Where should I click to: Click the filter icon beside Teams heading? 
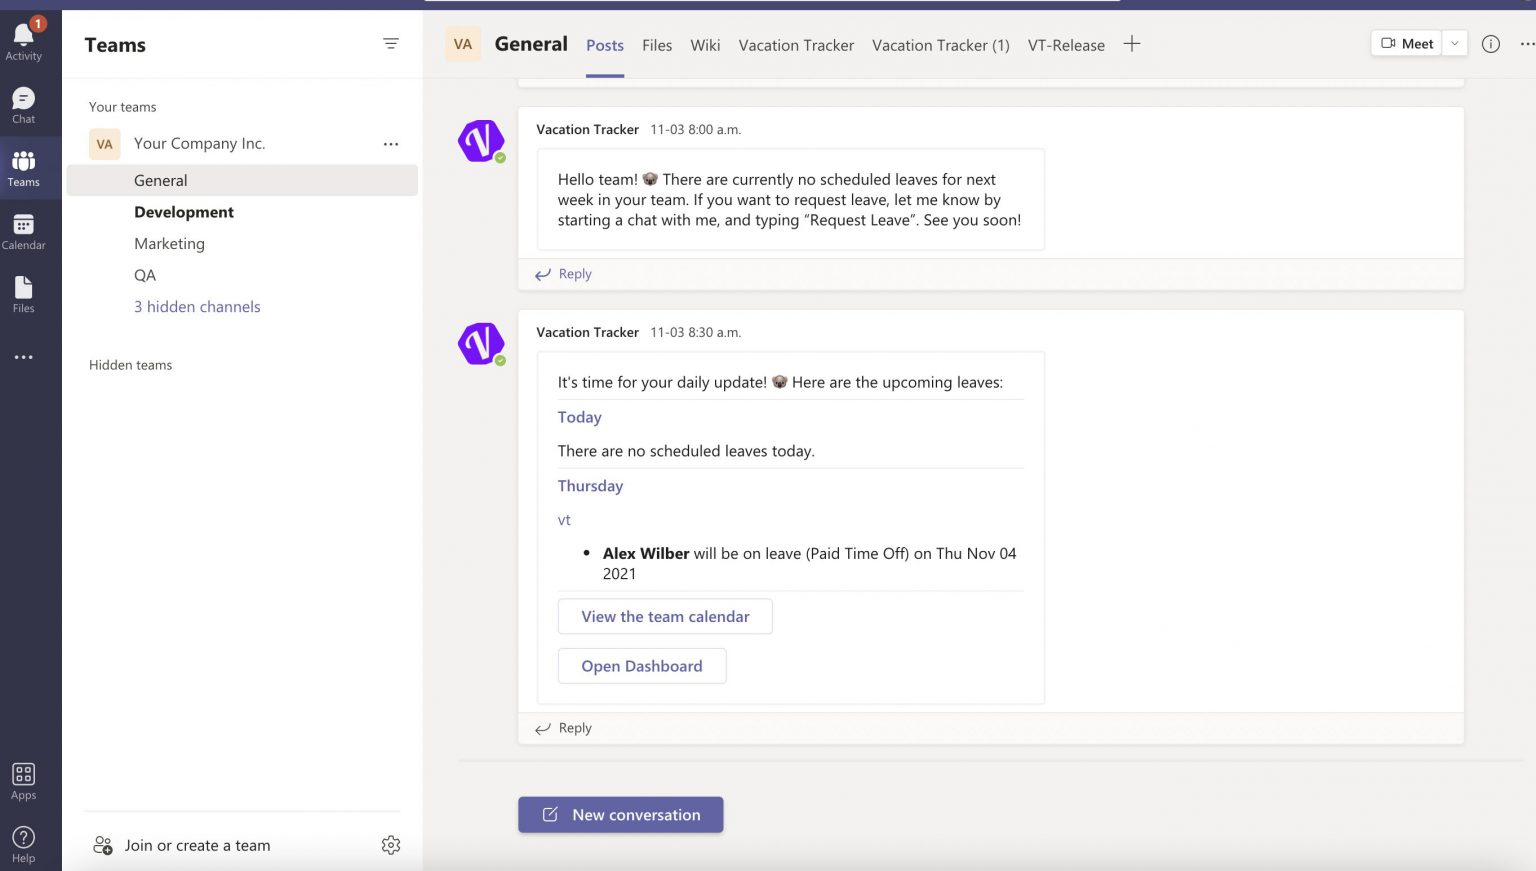pos(391,44)
